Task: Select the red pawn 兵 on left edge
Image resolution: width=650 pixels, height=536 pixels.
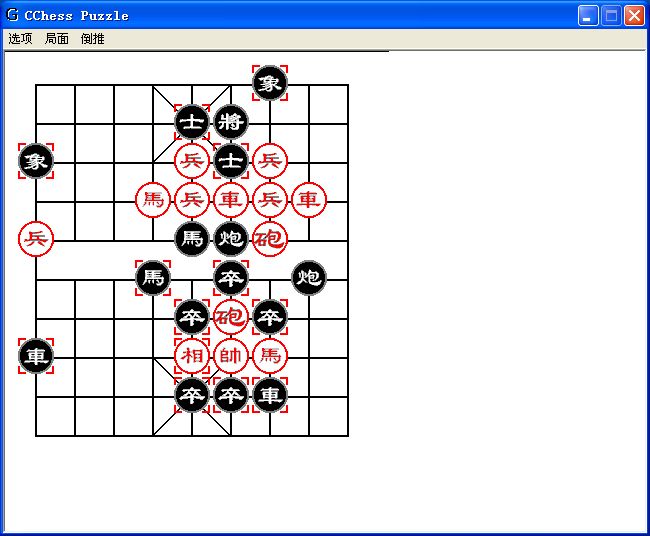Action: [36, 238]
